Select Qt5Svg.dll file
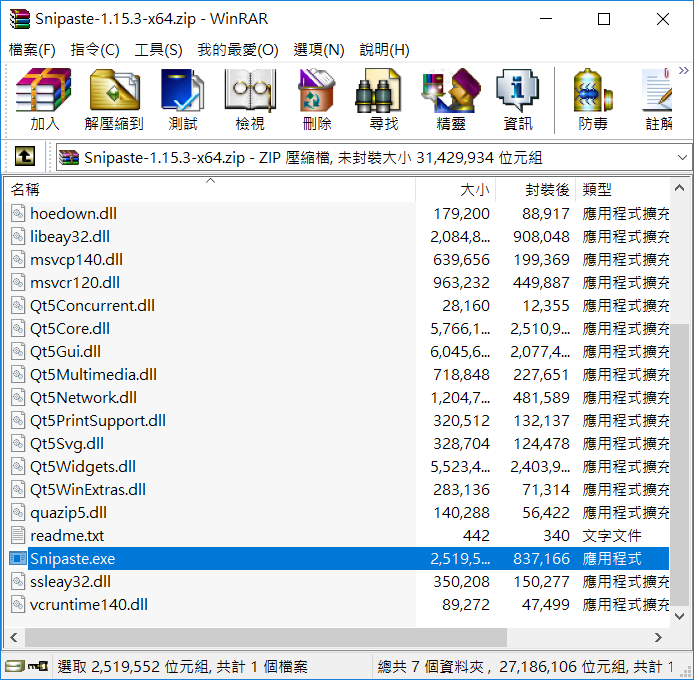Screen dimensions: 694x680 click(x=67, y=444)
